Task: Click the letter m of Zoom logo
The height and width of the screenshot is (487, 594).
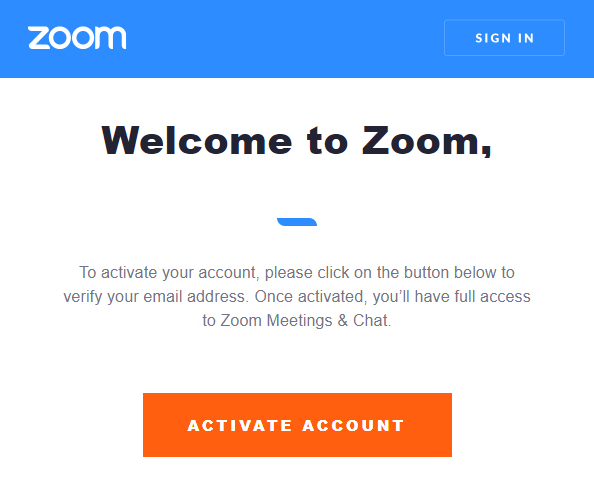Action: 110,38
